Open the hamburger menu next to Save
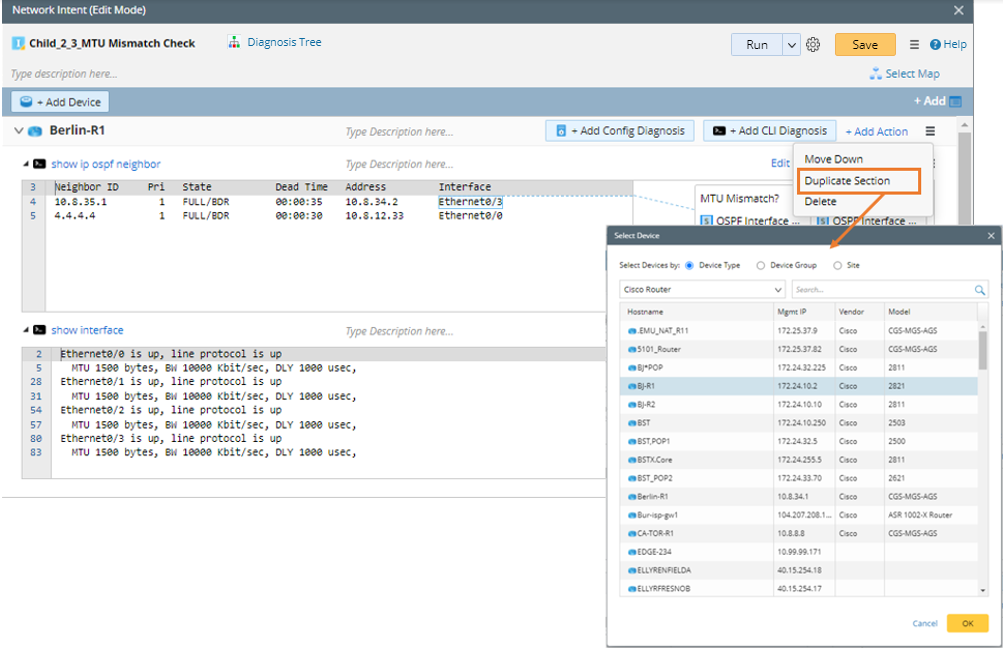The width and height of the screenshot is (1003, 650). [x=914, y=45]
